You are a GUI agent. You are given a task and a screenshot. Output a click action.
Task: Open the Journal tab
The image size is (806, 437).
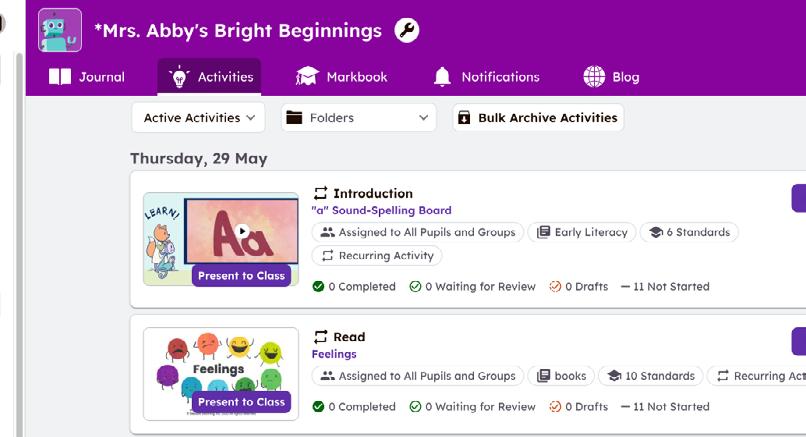(88, 77)
